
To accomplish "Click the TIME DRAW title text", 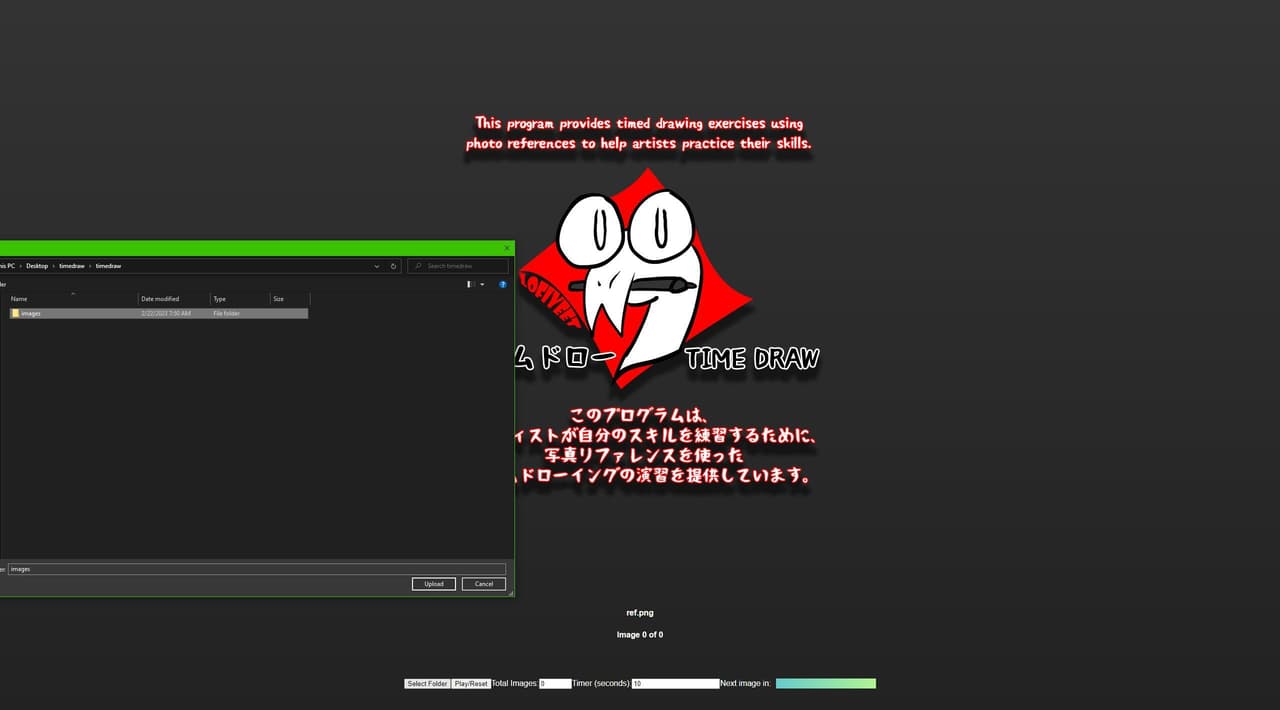I will pyautogui.click(x=752, y=359).
